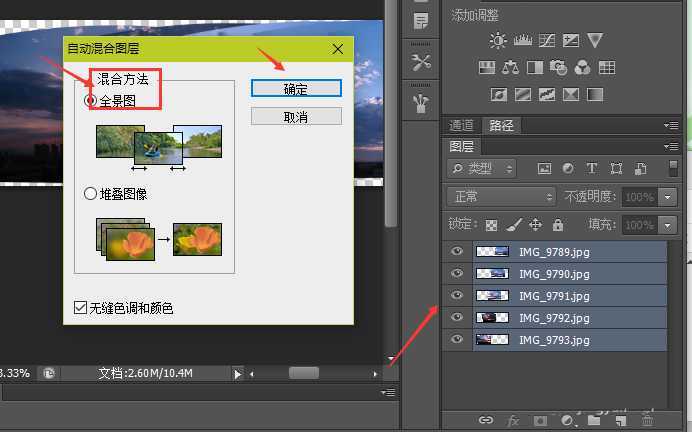Click the delete layer trash icon
This screenshot has width=692, height=432.
[x=647, y=421]
